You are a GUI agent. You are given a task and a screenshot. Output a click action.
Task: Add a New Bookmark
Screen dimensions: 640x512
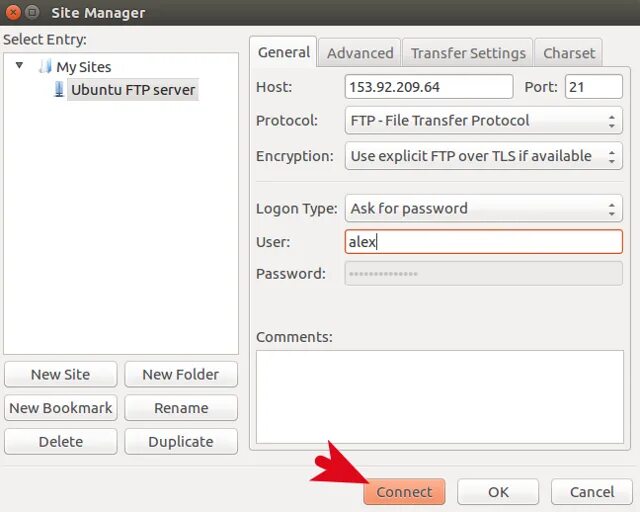60,408
